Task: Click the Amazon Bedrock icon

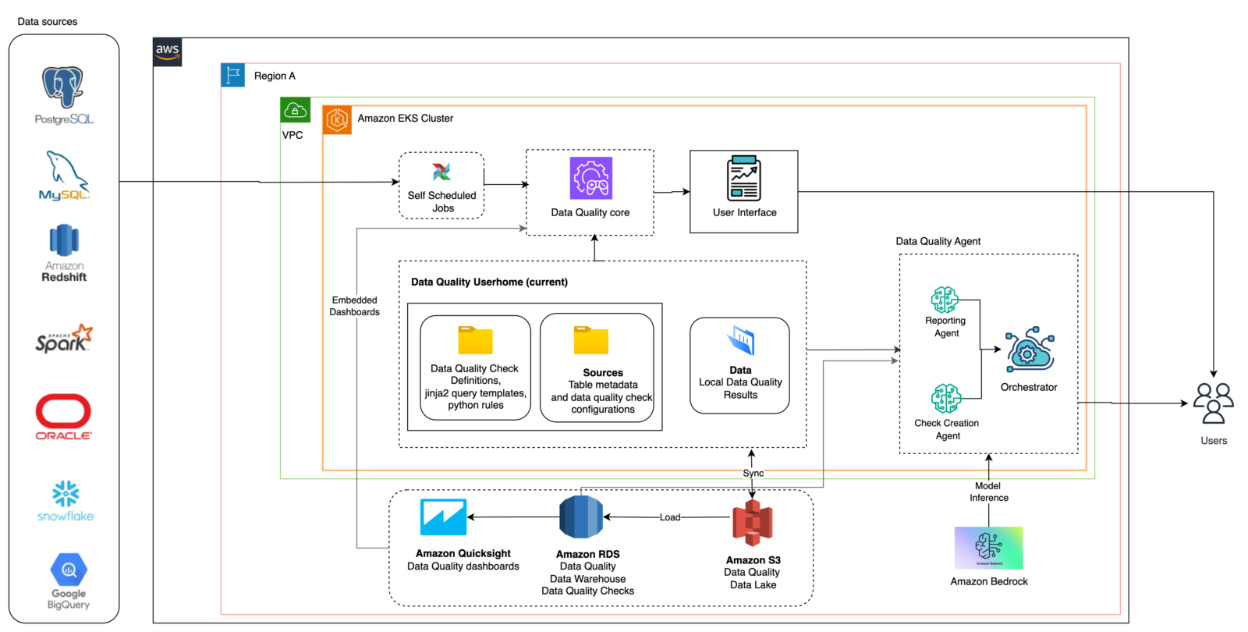Action: pos(988,548)
